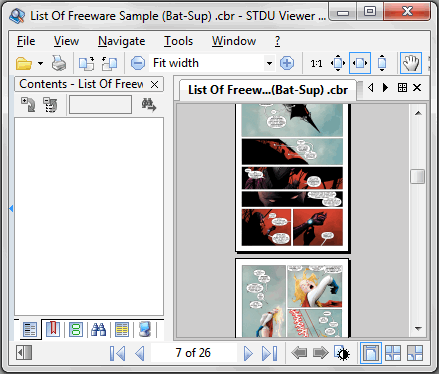
Task: Switch to the computer monitor panel tab
Action: [x=144, y=329]
